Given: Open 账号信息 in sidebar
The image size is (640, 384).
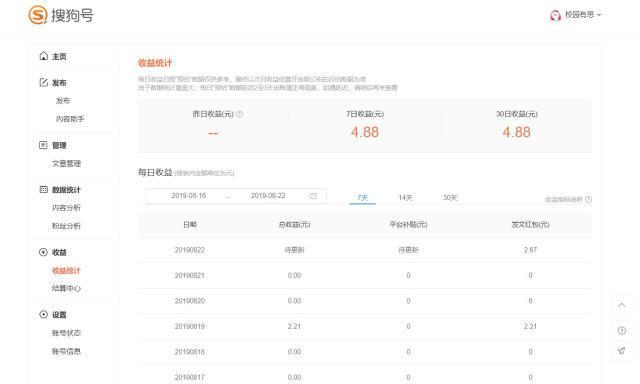Looking at the screenshot, I should pyautogui.click(x=67, y=351).
